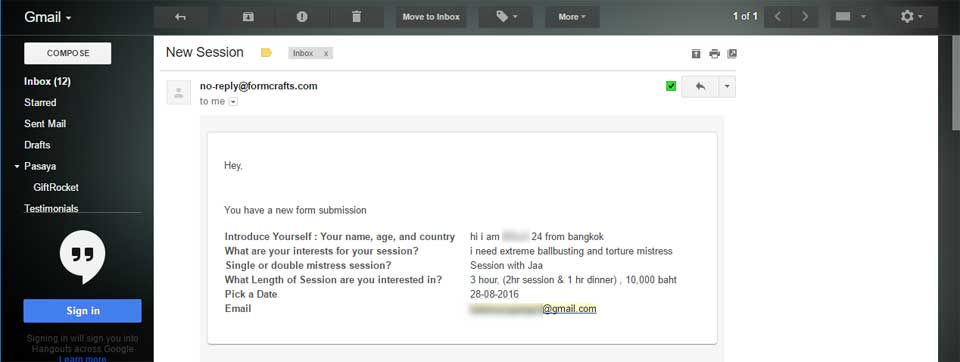This screenshot has width=960, height=362.
Task: Open the More actions dropdown
Action: 572,17
